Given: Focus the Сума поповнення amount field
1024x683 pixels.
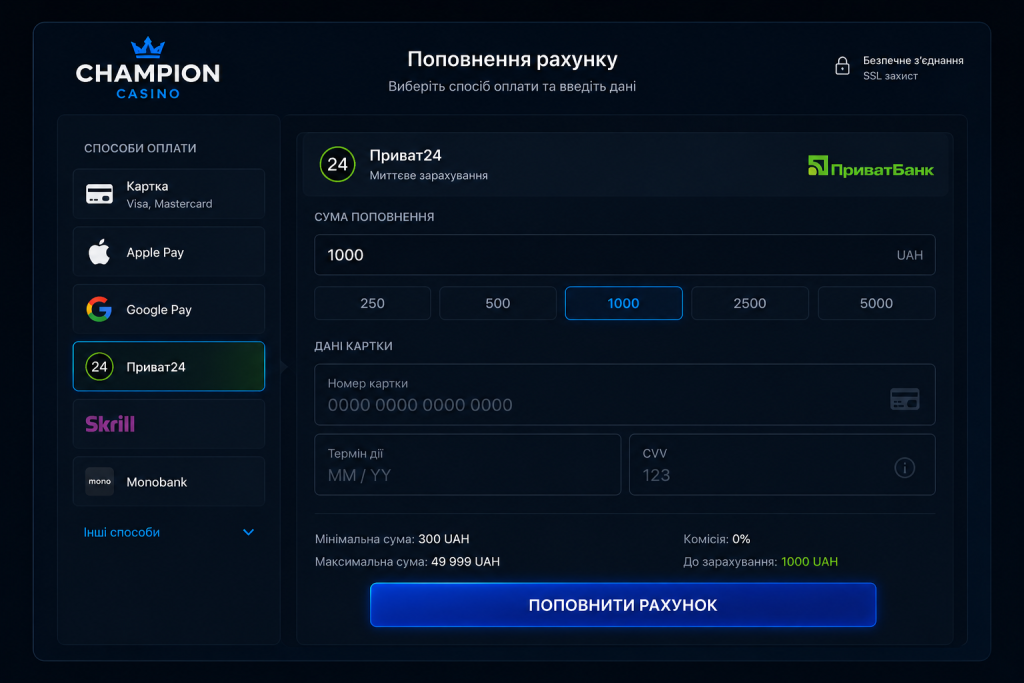Looking at the screenshot, I should pos(624,255).
